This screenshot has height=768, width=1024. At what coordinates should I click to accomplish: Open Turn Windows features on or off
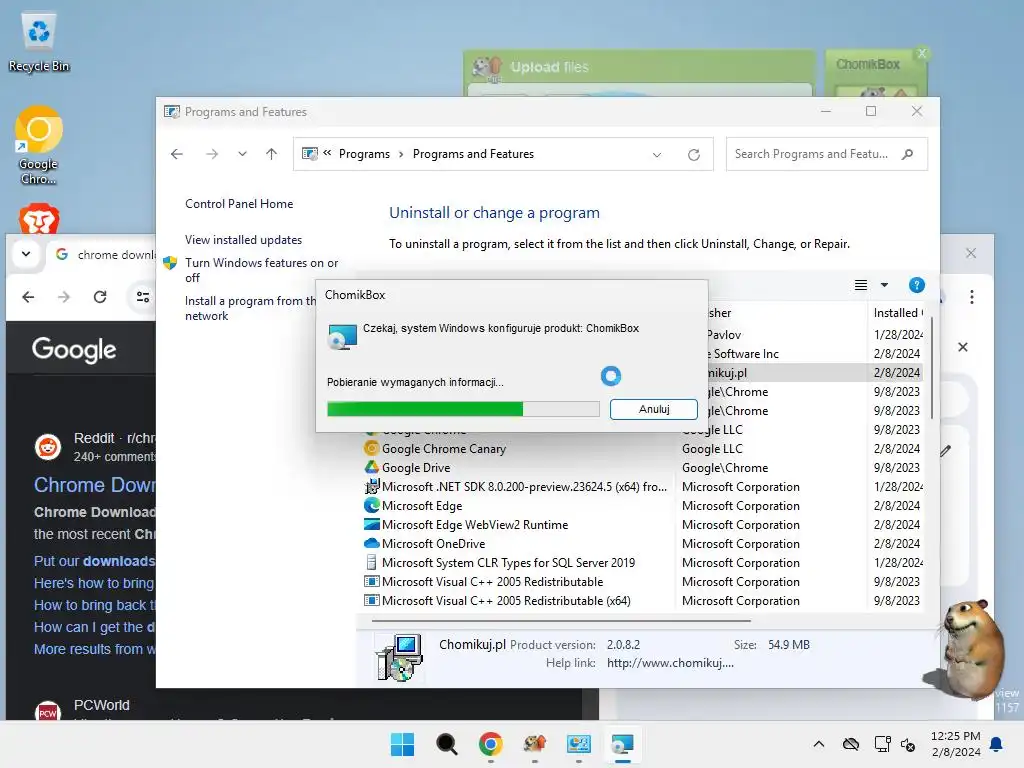tap(261, 270)
